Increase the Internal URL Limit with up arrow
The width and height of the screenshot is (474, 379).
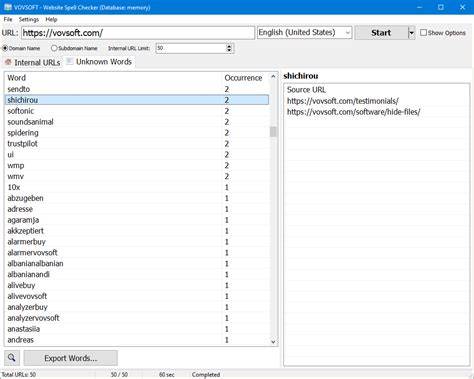click(x=229, y=46)
